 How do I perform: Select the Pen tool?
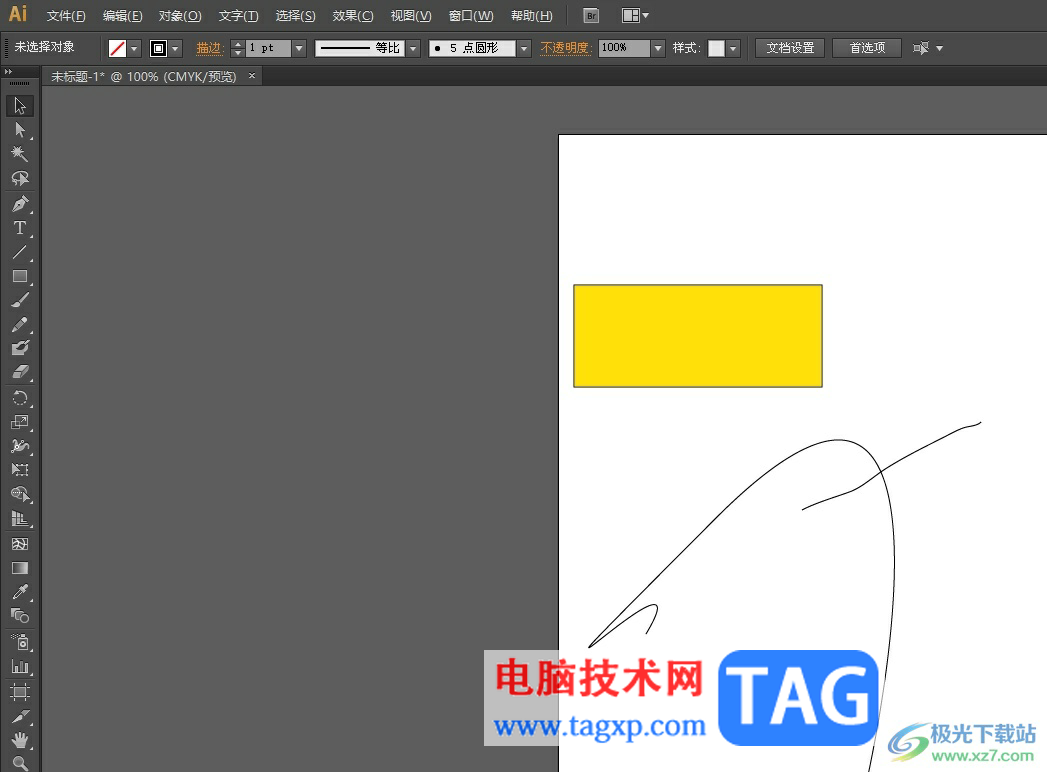click(20, 204)
